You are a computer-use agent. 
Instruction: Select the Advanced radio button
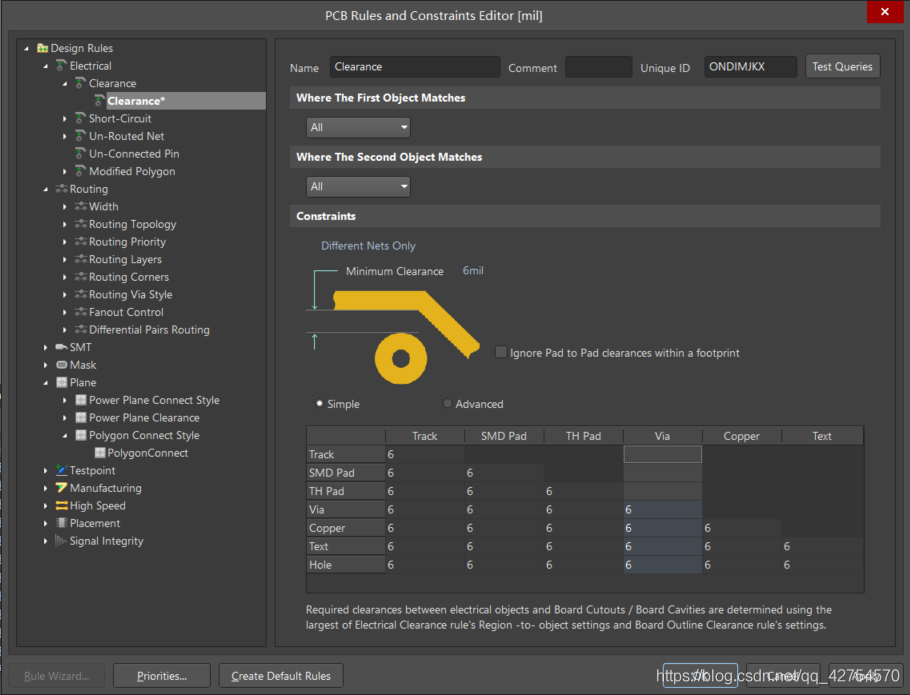(x=447, y=403)
